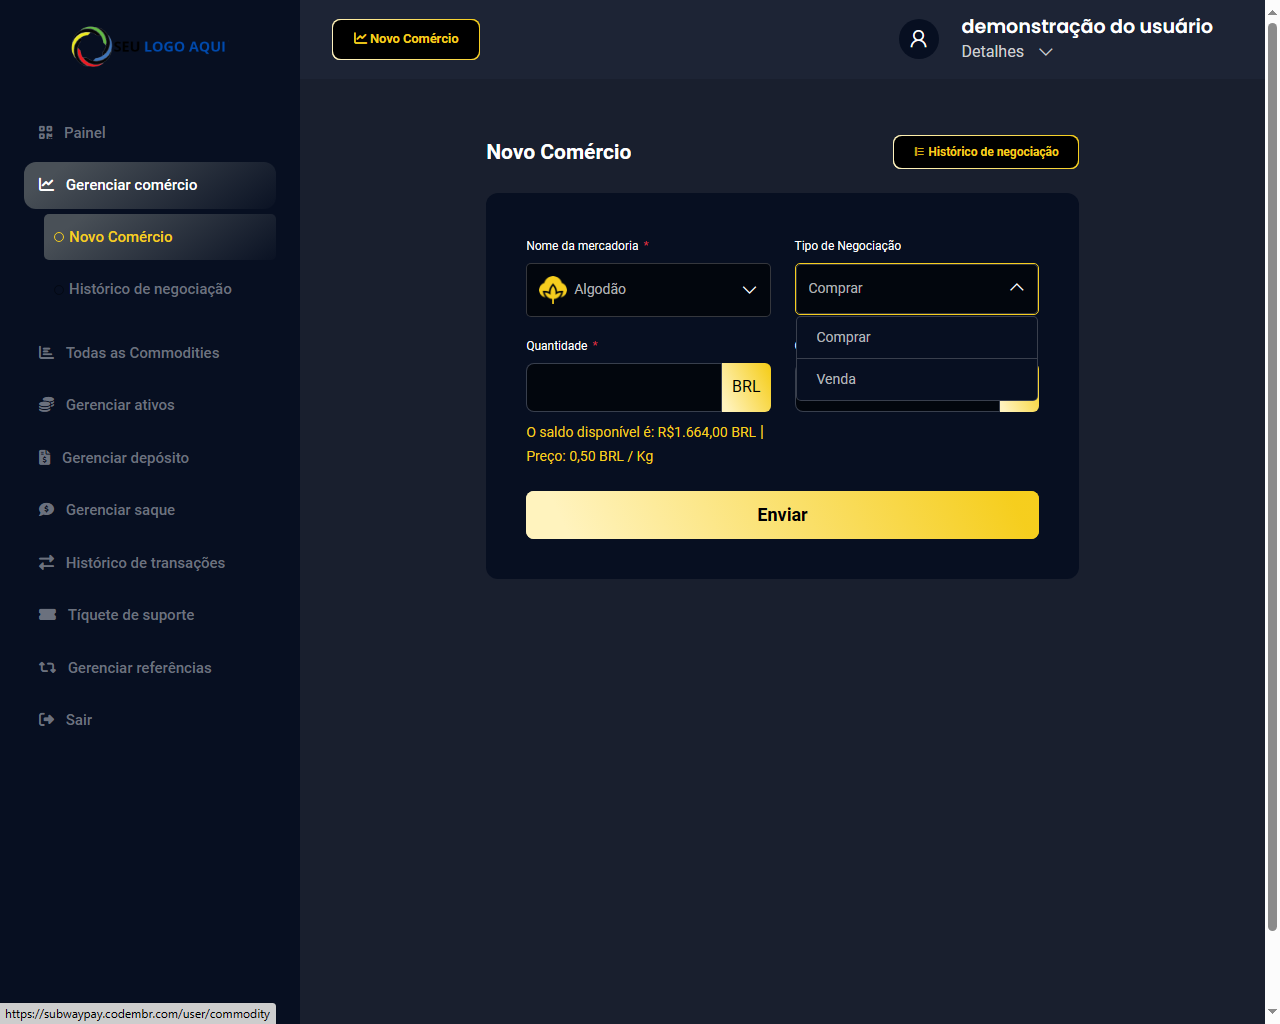The height and width of the screenshot is (1024, 1280).
Task: Click the Novo Comércio header button
Action: [x=406, y=39]
